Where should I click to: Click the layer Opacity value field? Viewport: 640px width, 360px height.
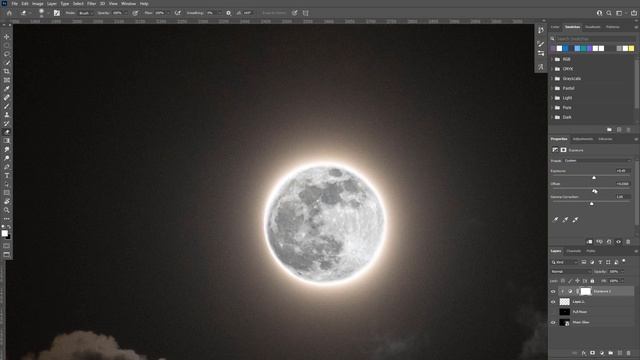(615, 271)
